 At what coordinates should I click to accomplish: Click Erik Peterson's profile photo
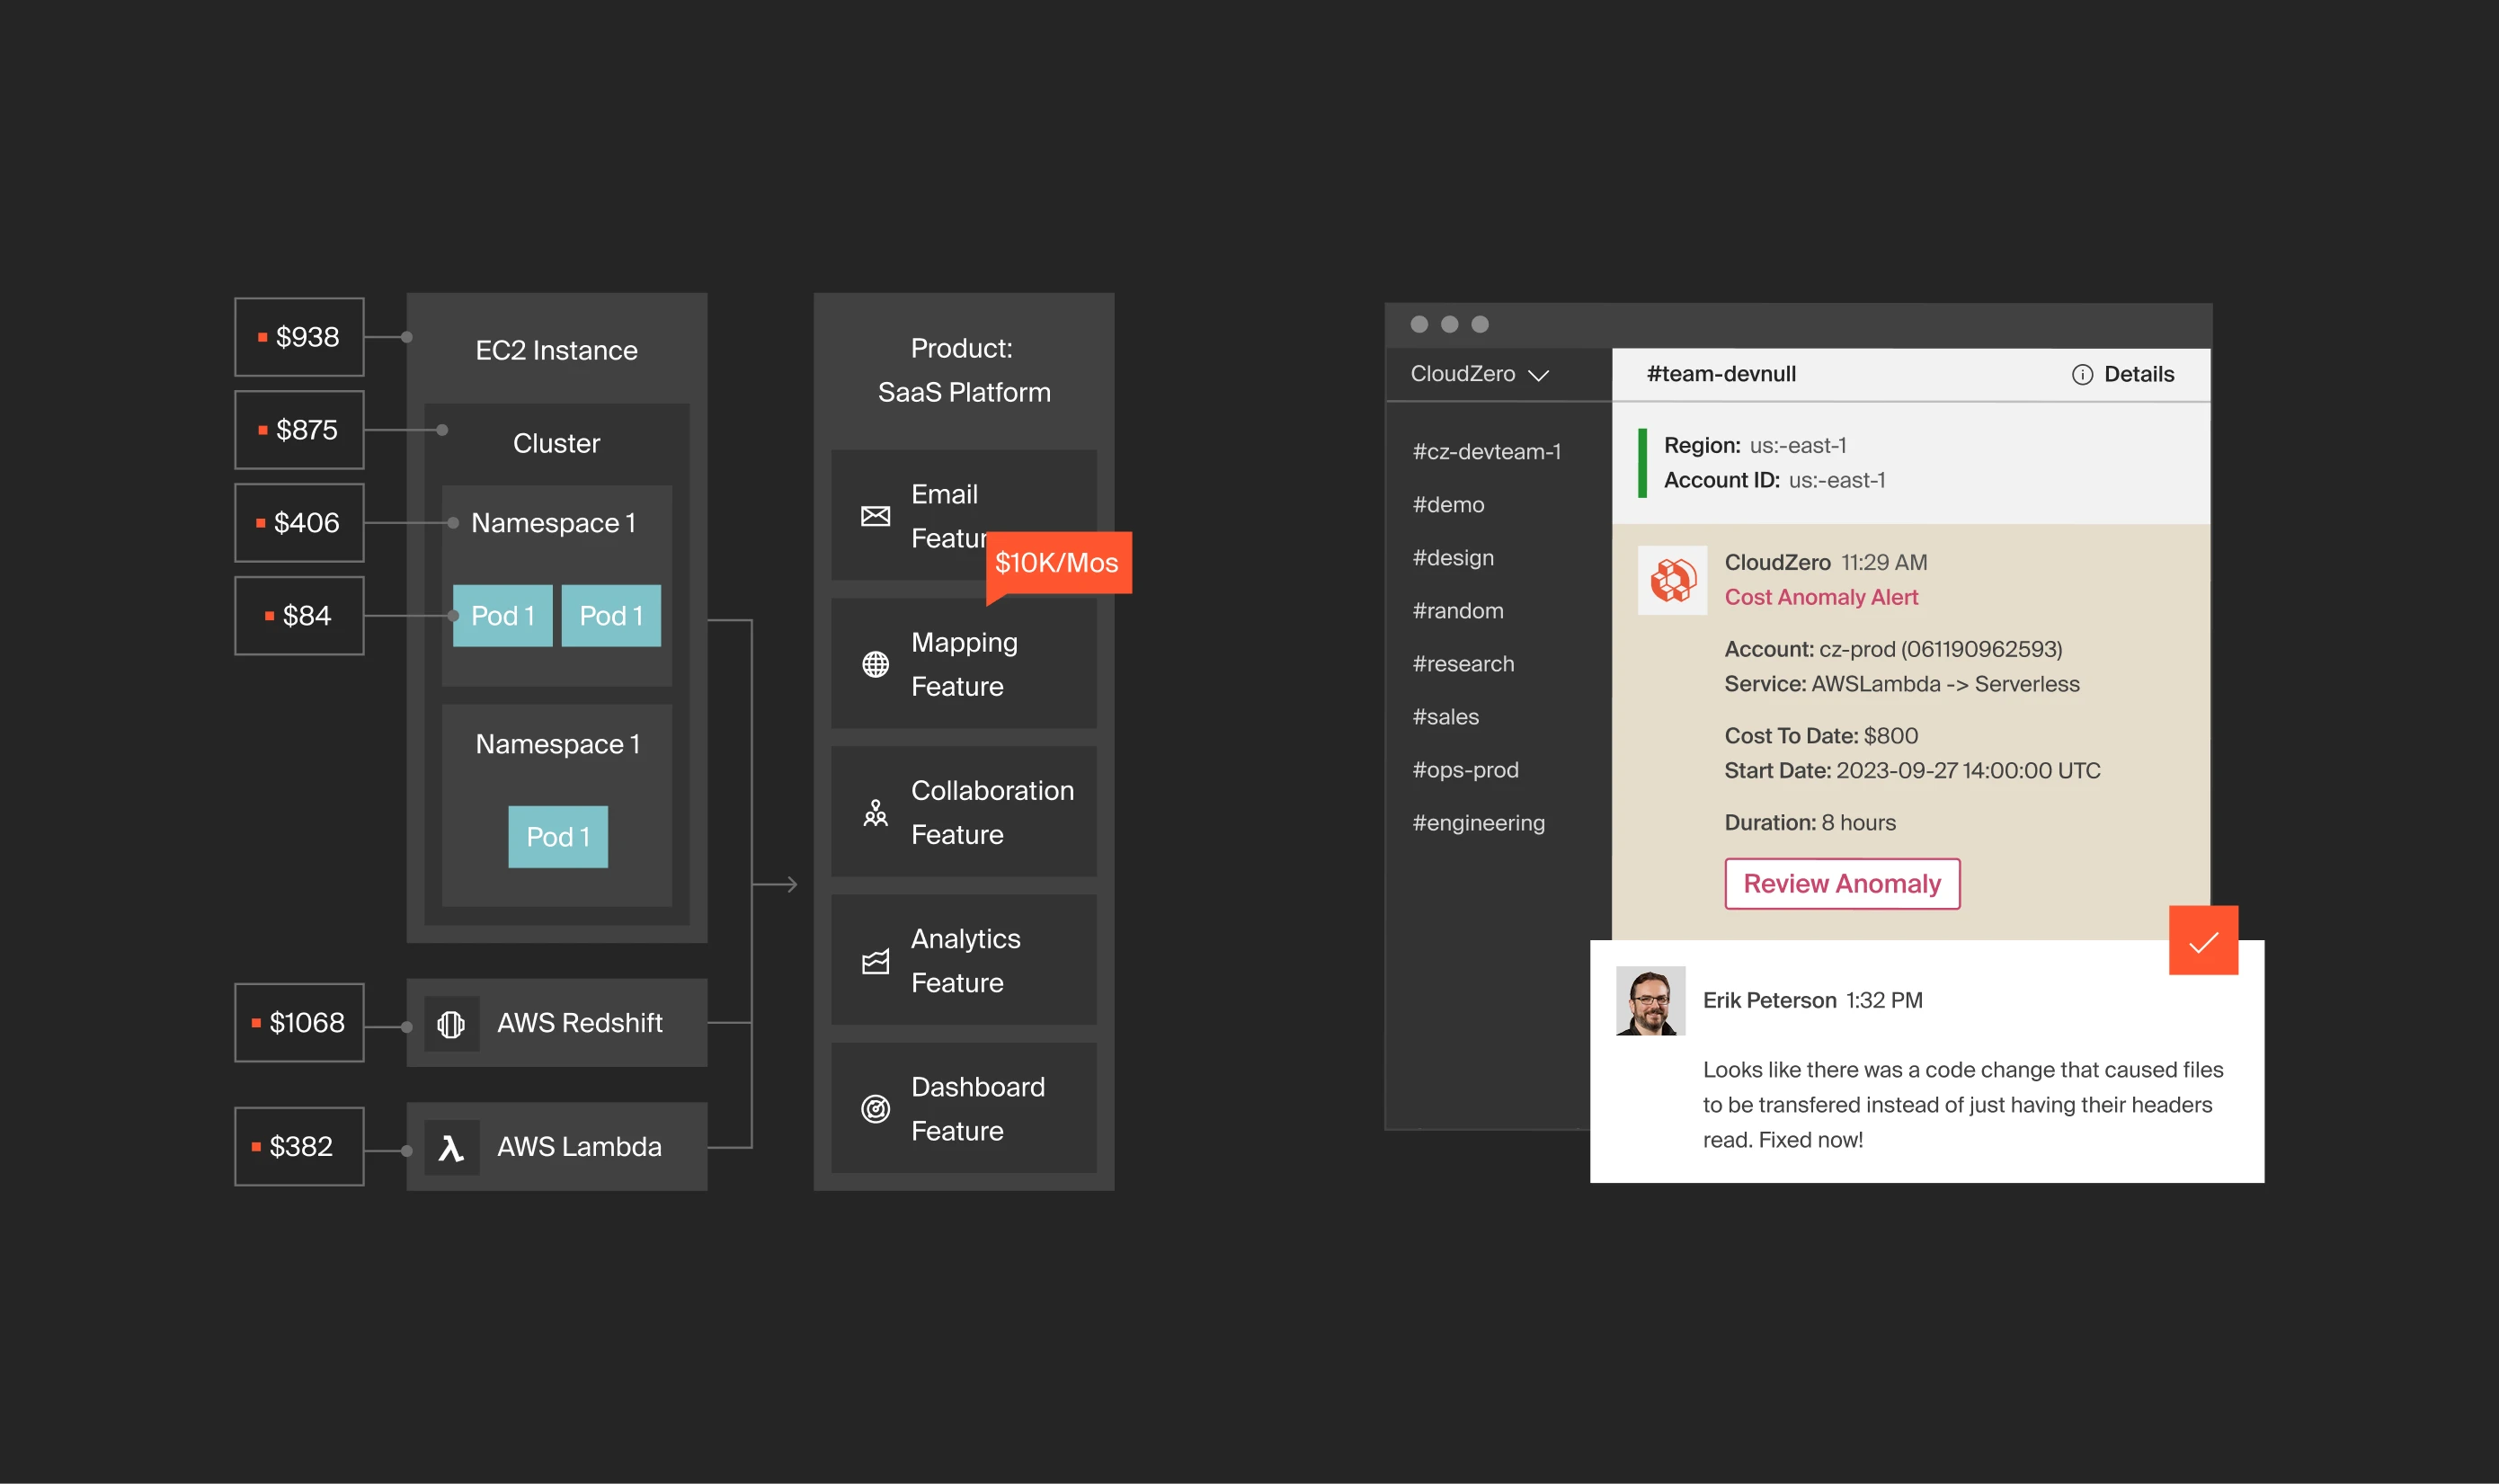[x=1650, y=1000]
